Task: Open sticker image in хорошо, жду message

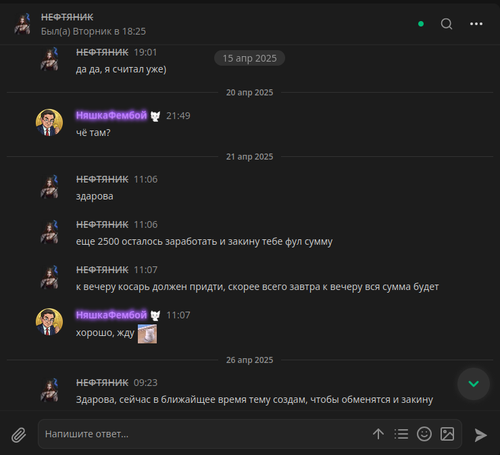Action: (x=147, y=334)
